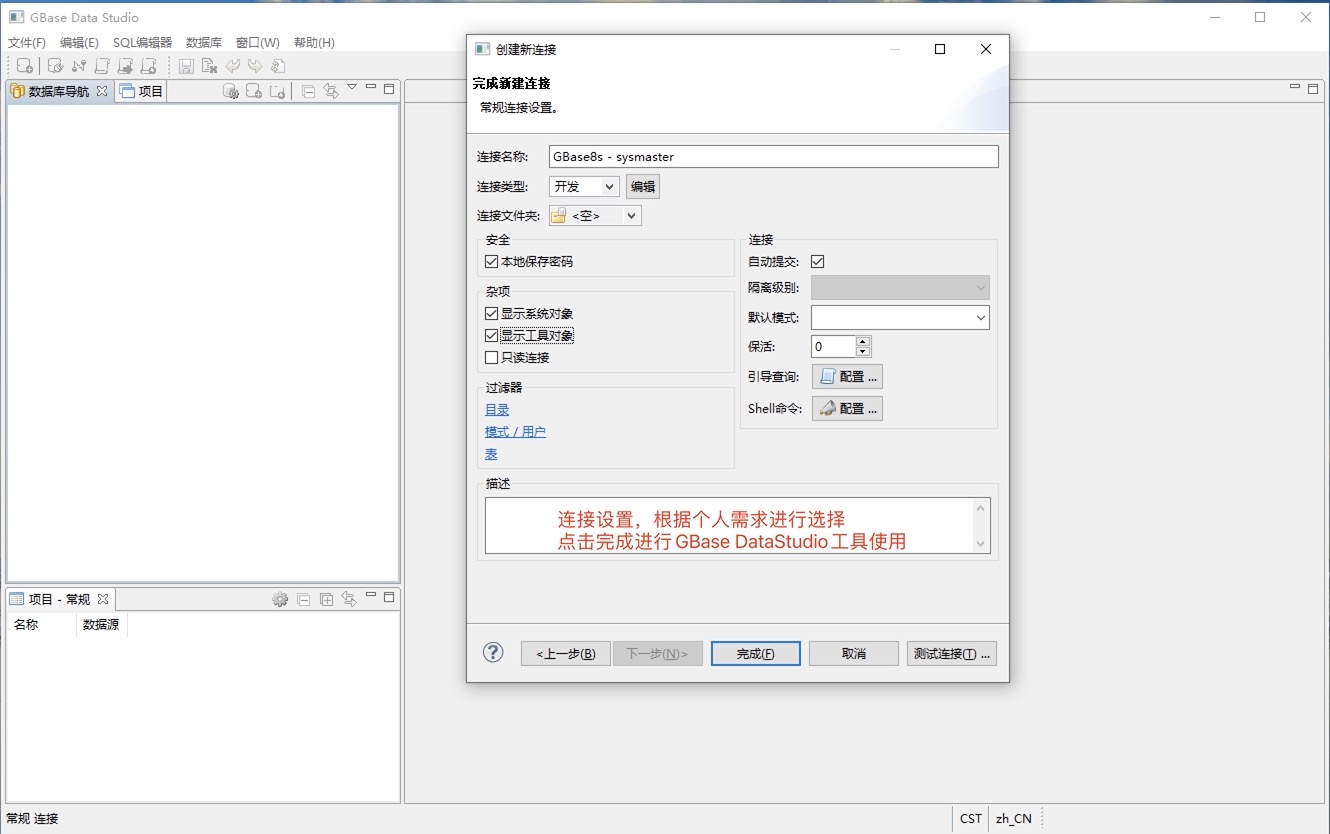Viewport: 1330px width, 834px height.
Task: Click 配置 button for Shell命令
Action: 847,408
